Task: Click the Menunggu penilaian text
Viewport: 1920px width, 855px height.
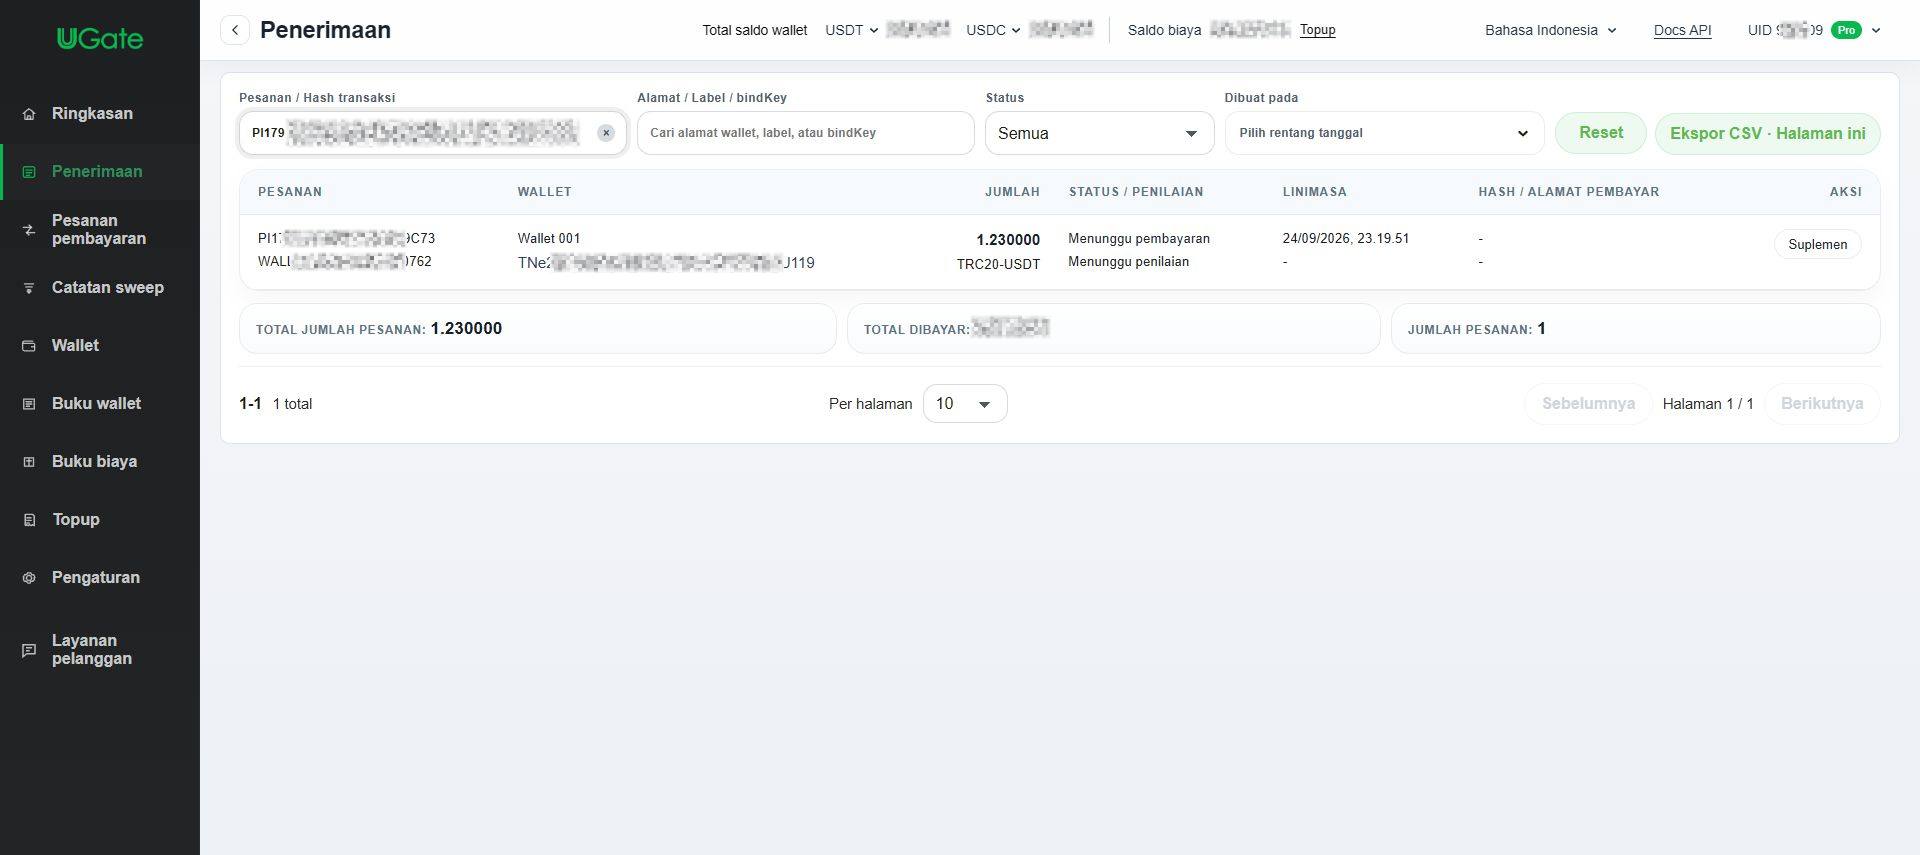Action: [x=1129, y=262]
